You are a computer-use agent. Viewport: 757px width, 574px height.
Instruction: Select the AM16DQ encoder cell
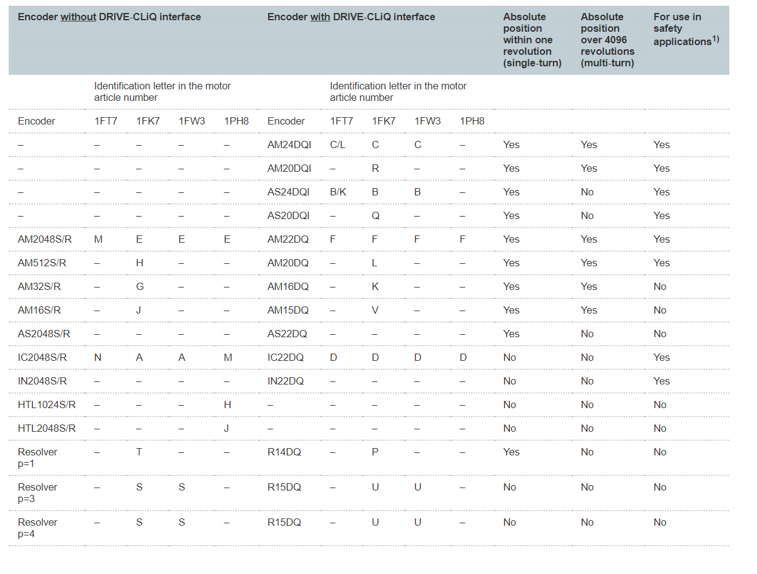288,287
